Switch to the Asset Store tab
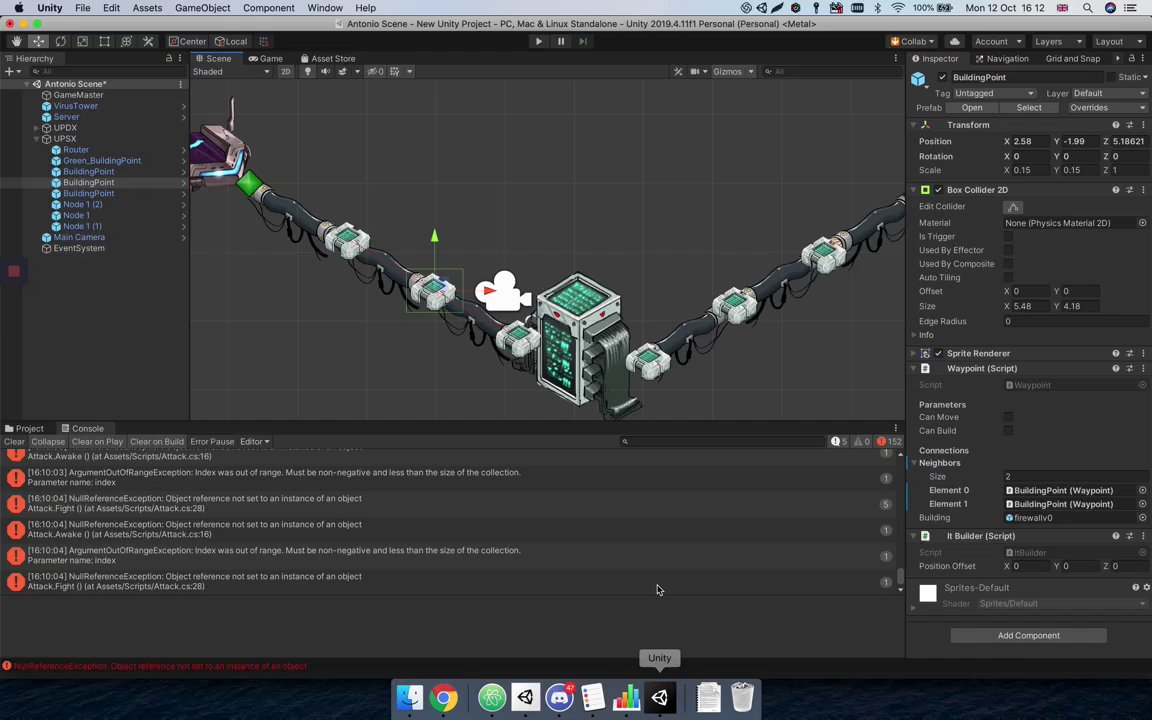This screenshot has height=720, width=1152. tap(328, 58)
